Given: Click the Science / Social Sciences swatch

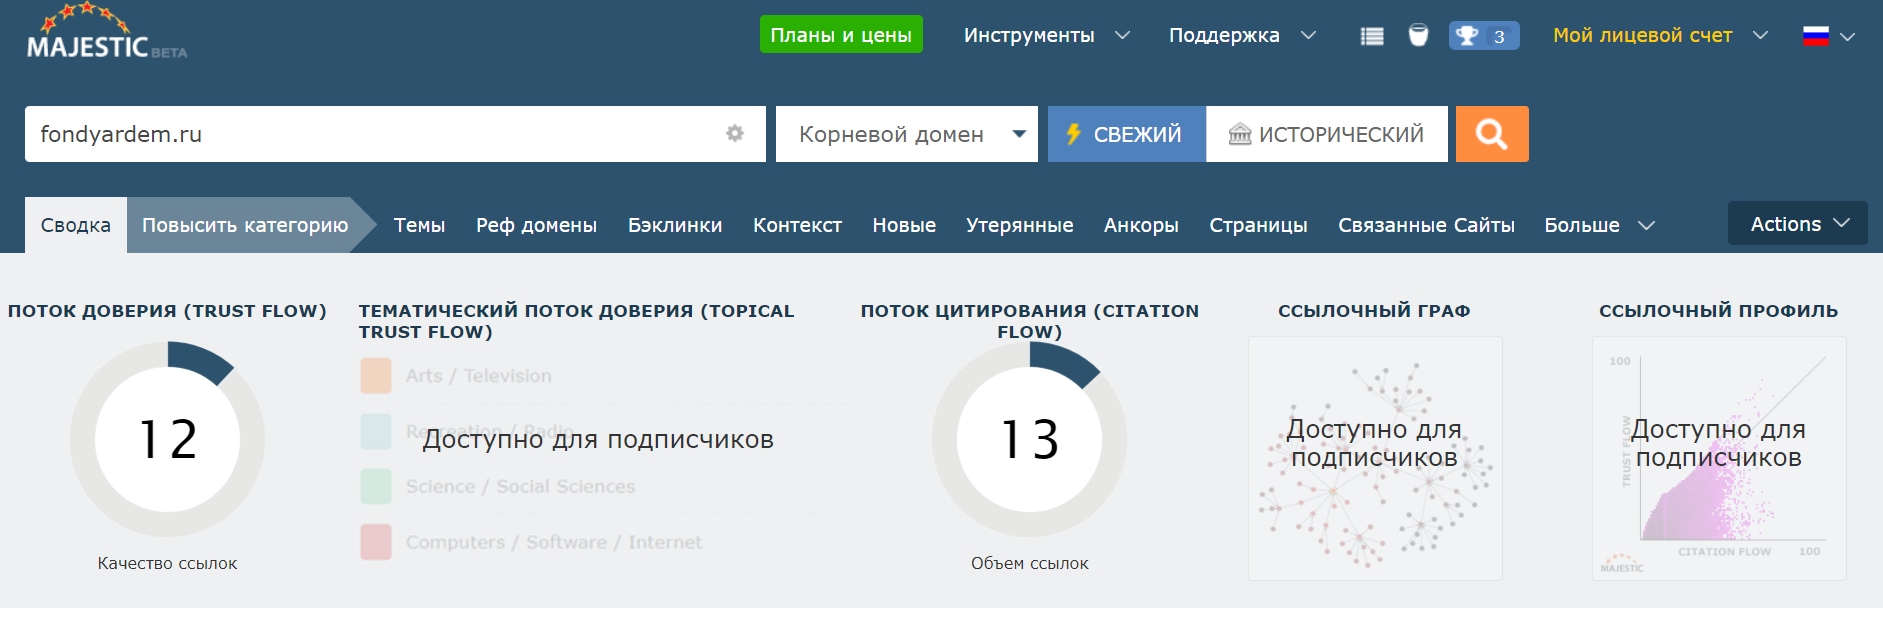Looking at the screenshot, I should click(376, 486).
